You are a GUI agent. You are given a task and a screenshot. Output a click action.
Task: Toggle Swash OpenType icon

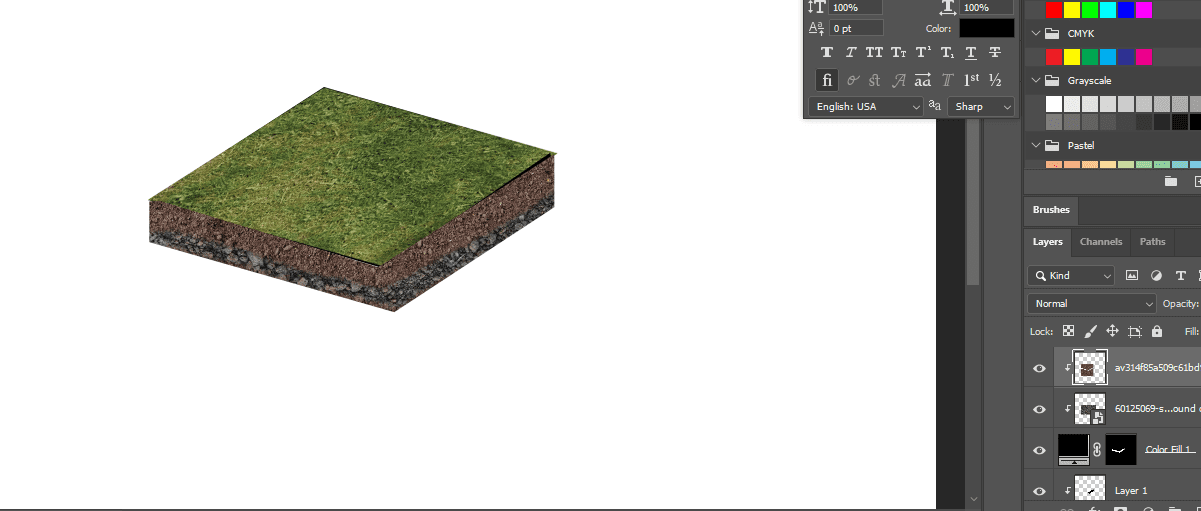click(899, 80)
